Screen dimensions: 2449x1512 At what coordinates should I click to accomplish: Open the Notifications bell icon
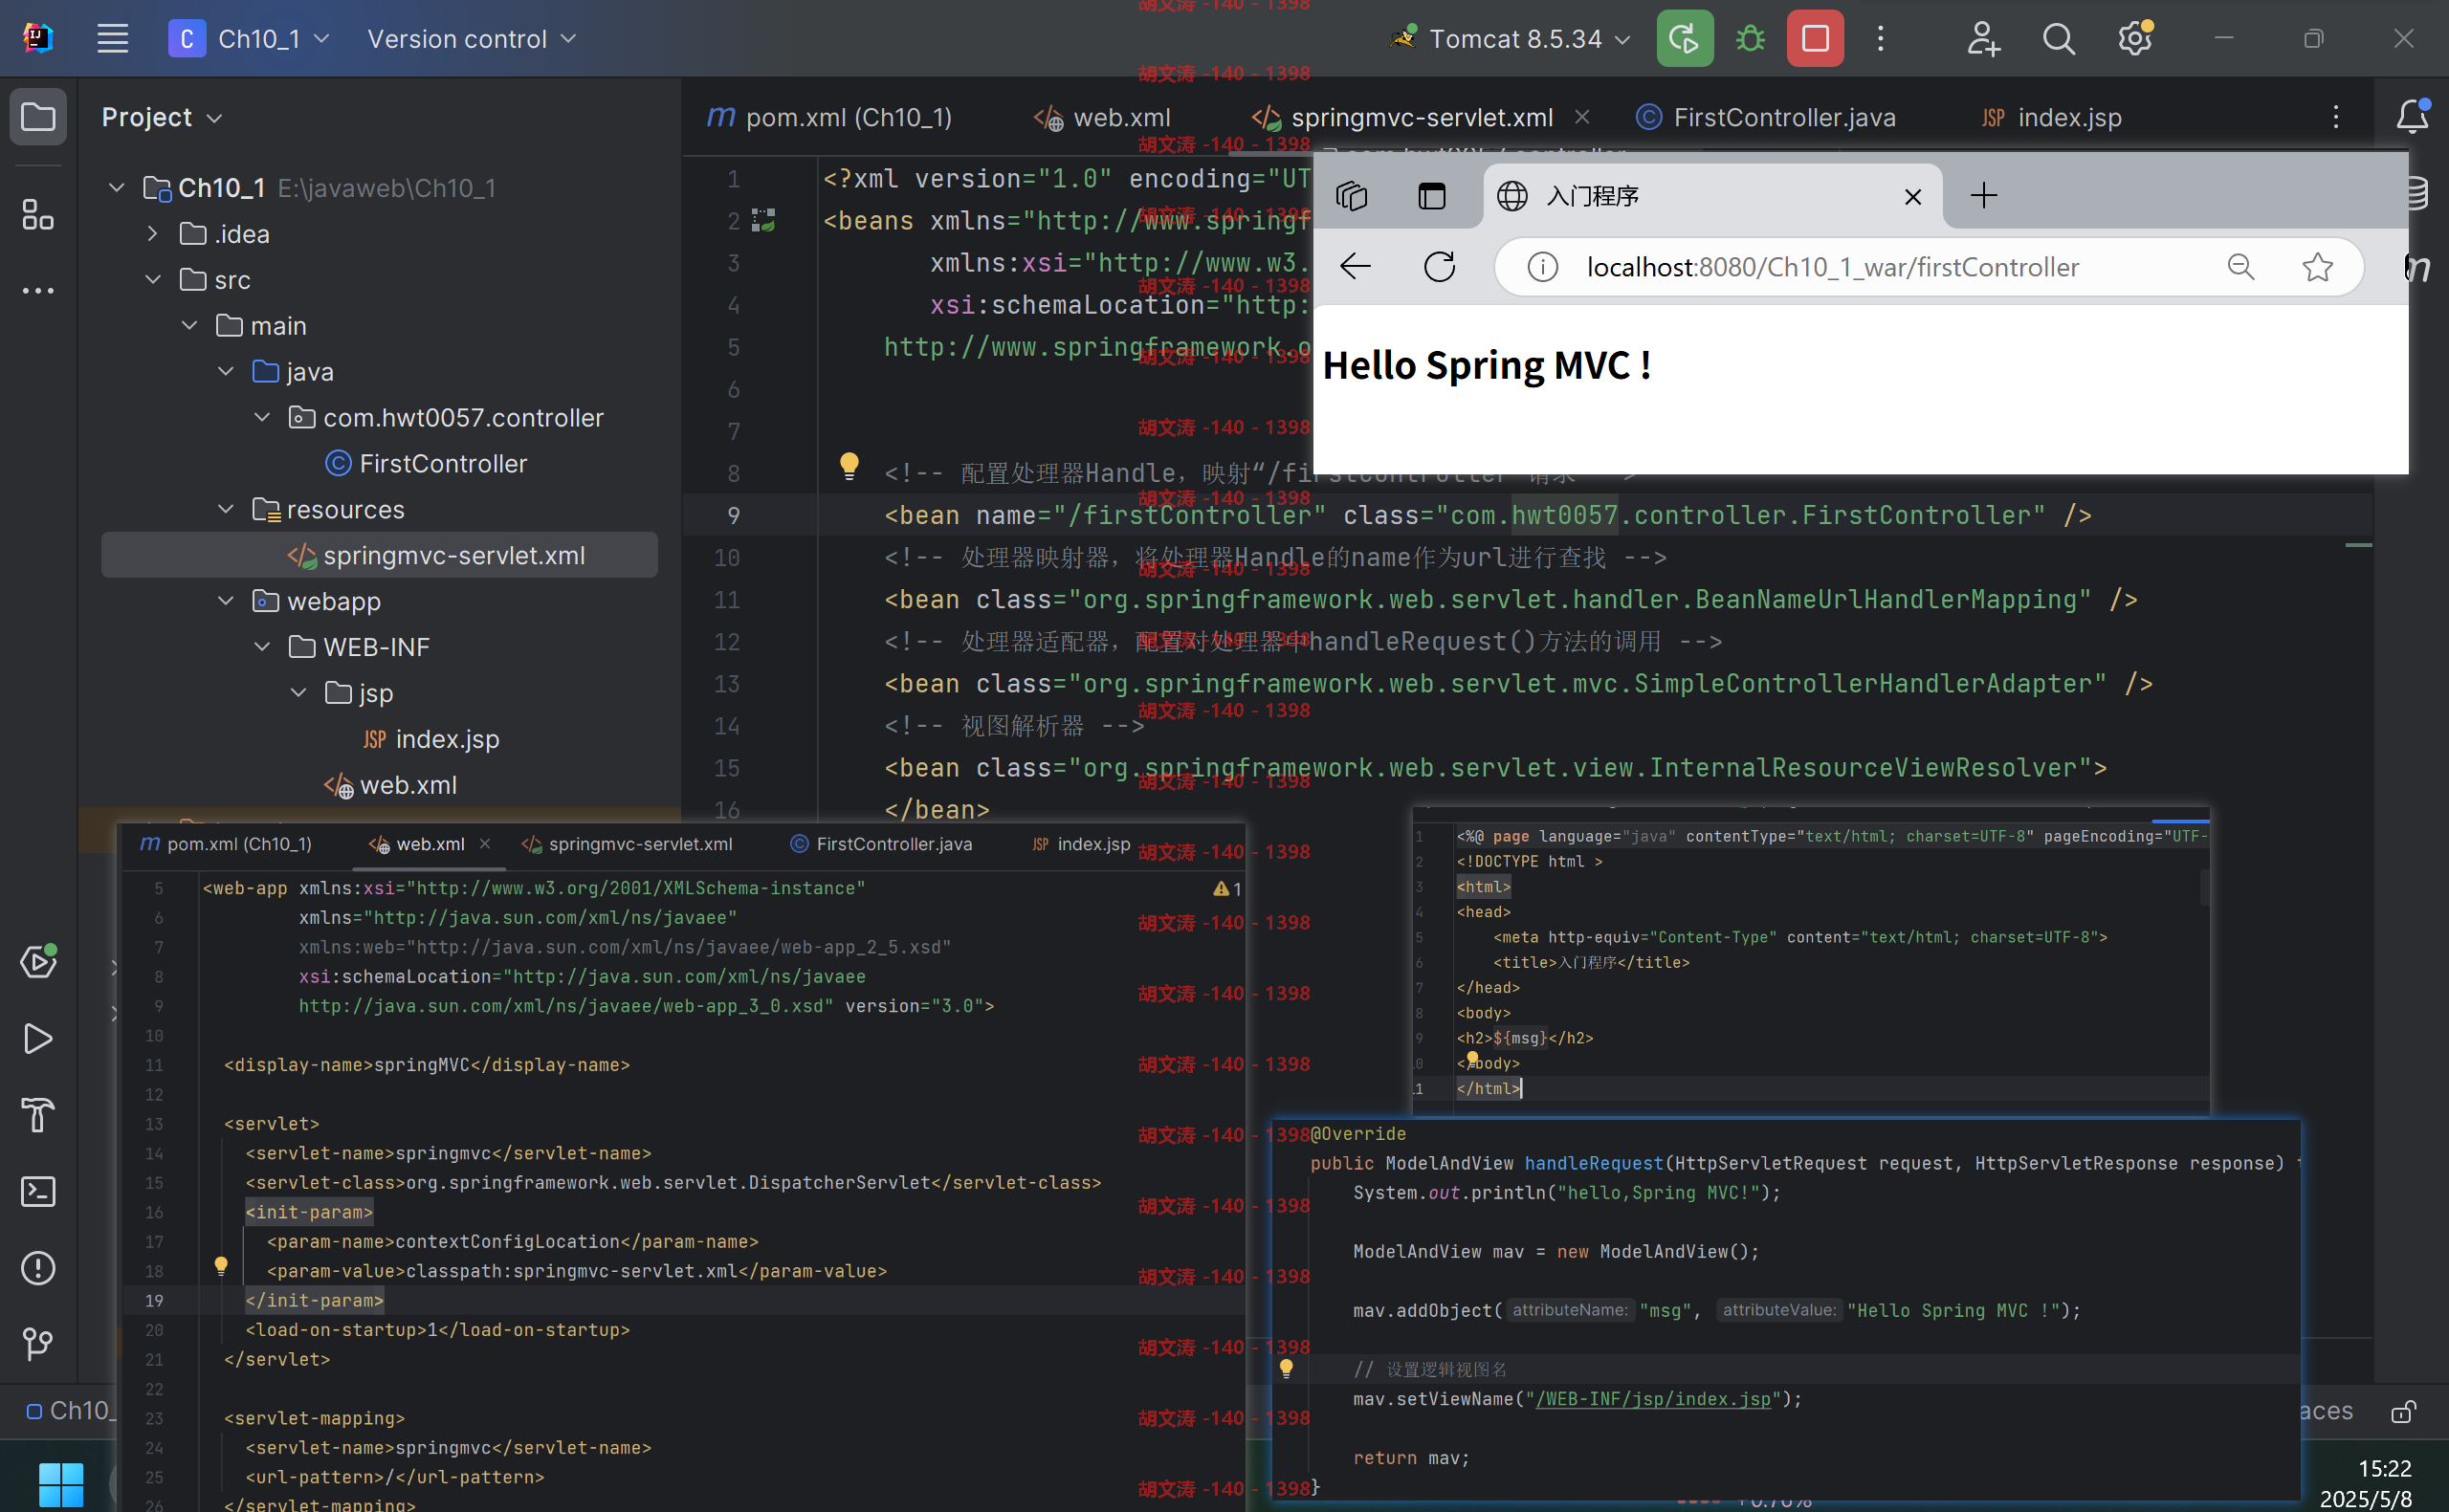coord(2412,116)
